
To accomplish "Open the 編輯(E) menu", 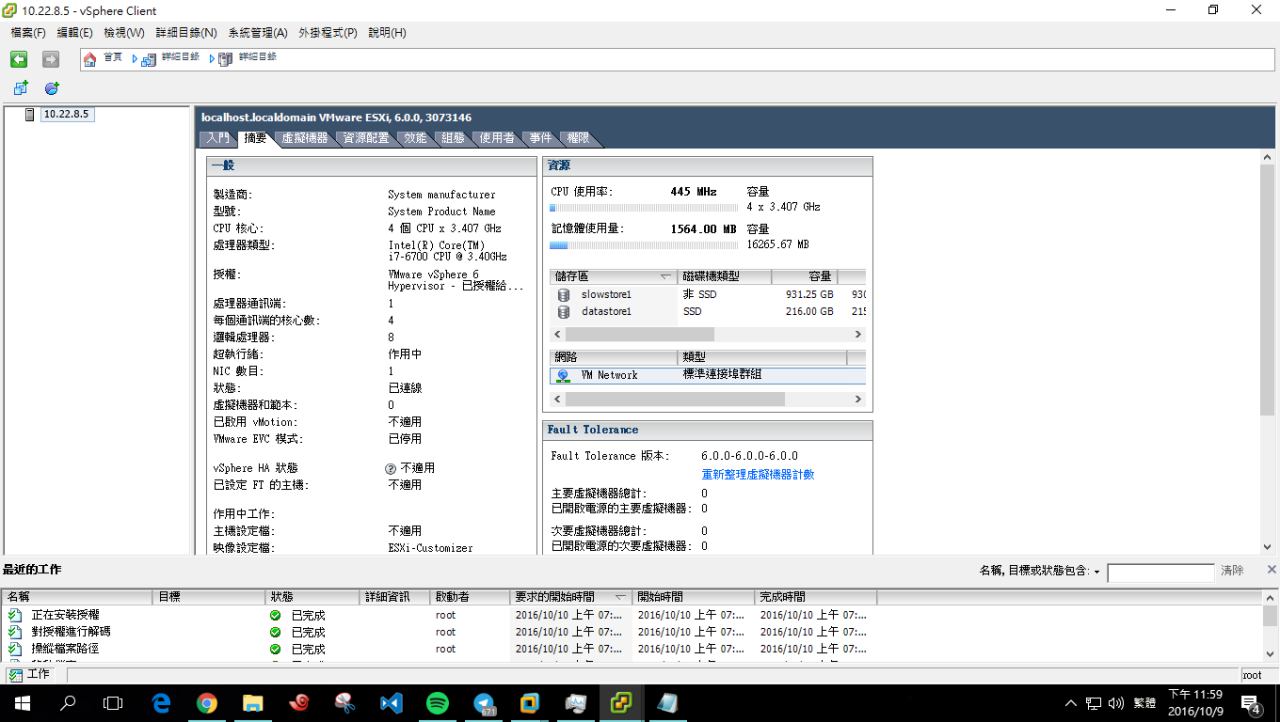I will 74,33.
